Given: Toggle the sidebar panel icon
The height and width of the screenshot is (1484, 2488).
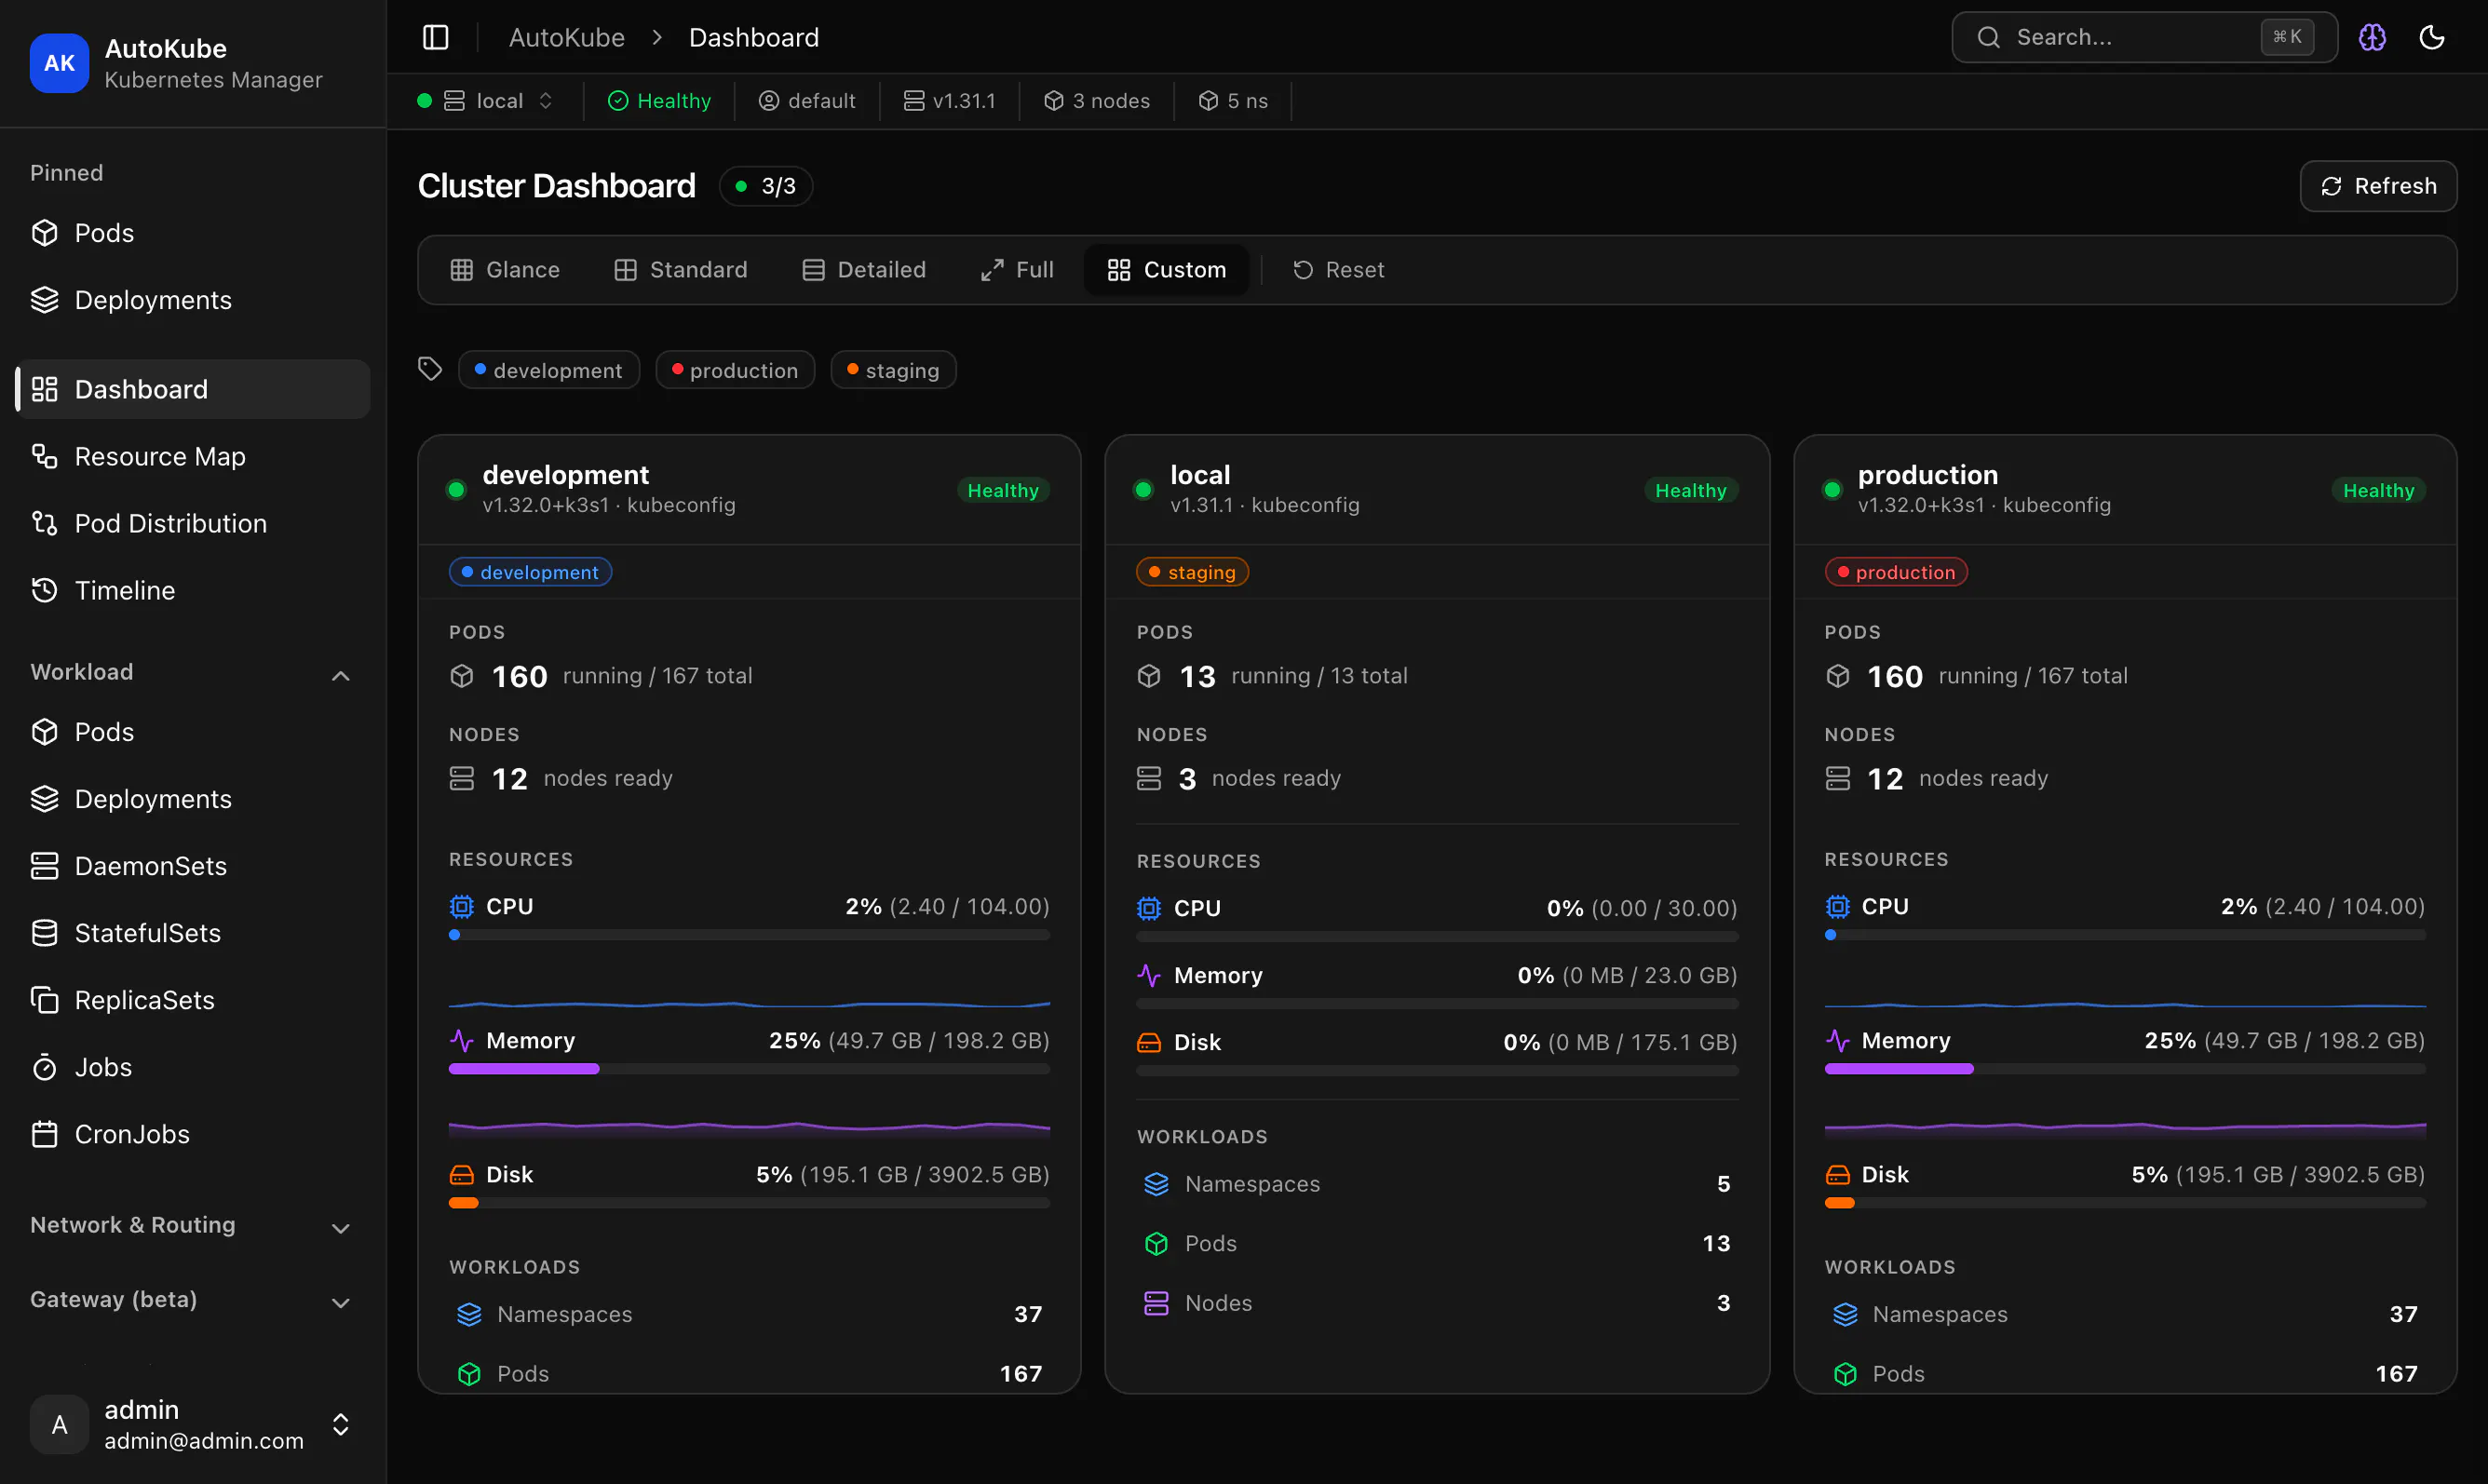Looking at the screenshot, I should tap(435, 37).
